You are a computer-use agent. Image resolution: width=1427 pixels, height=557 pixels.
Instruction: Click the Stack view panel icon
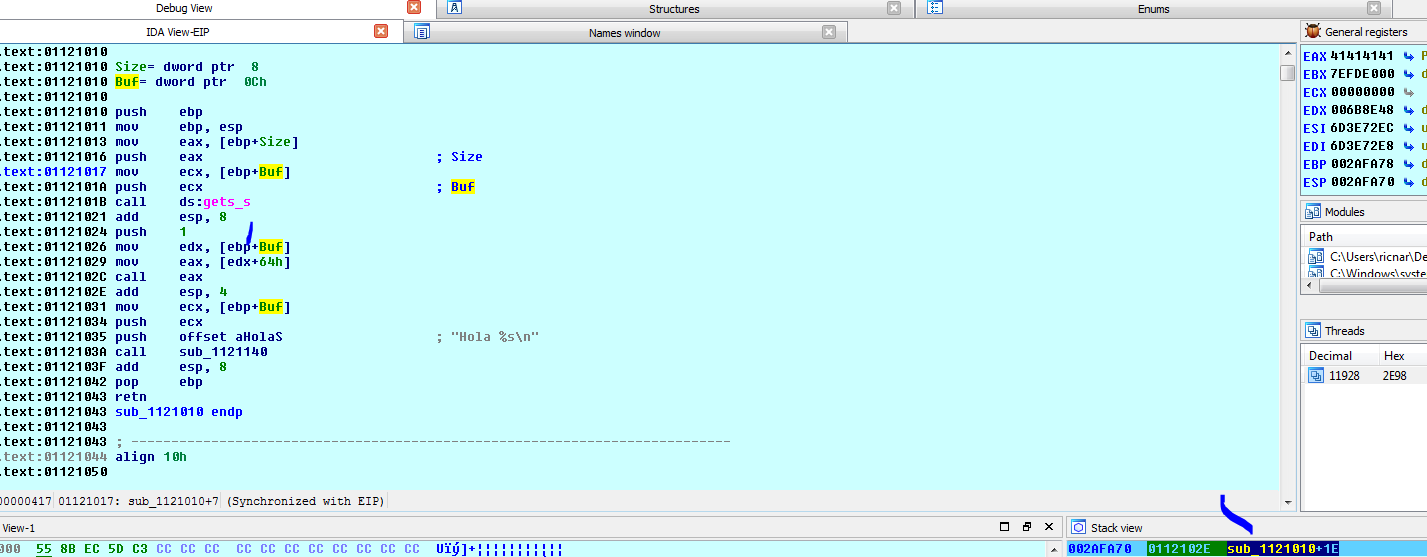tap(1079, 528)
